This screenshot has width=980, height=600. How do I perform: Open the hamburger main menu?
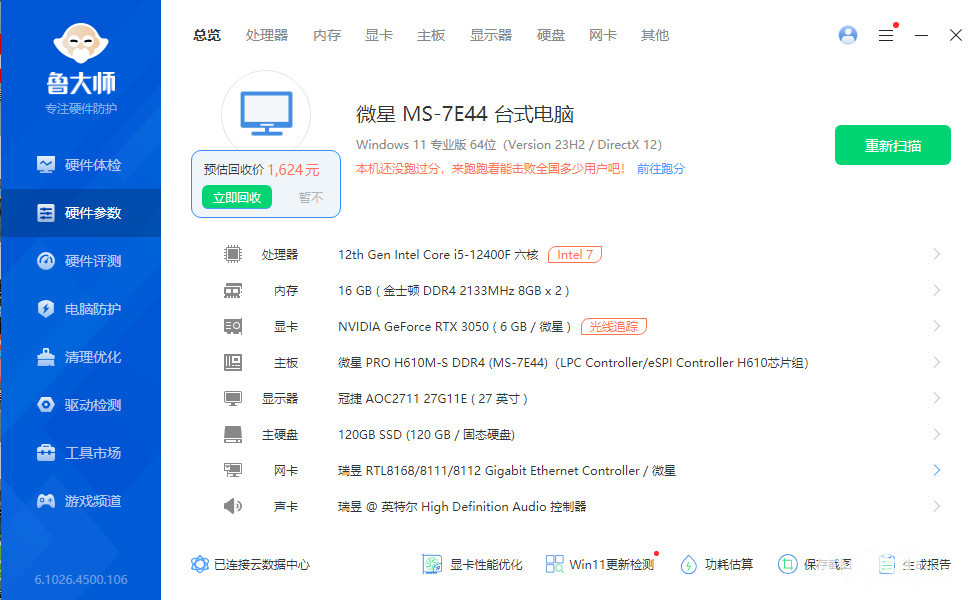click(x=886, y=35)
